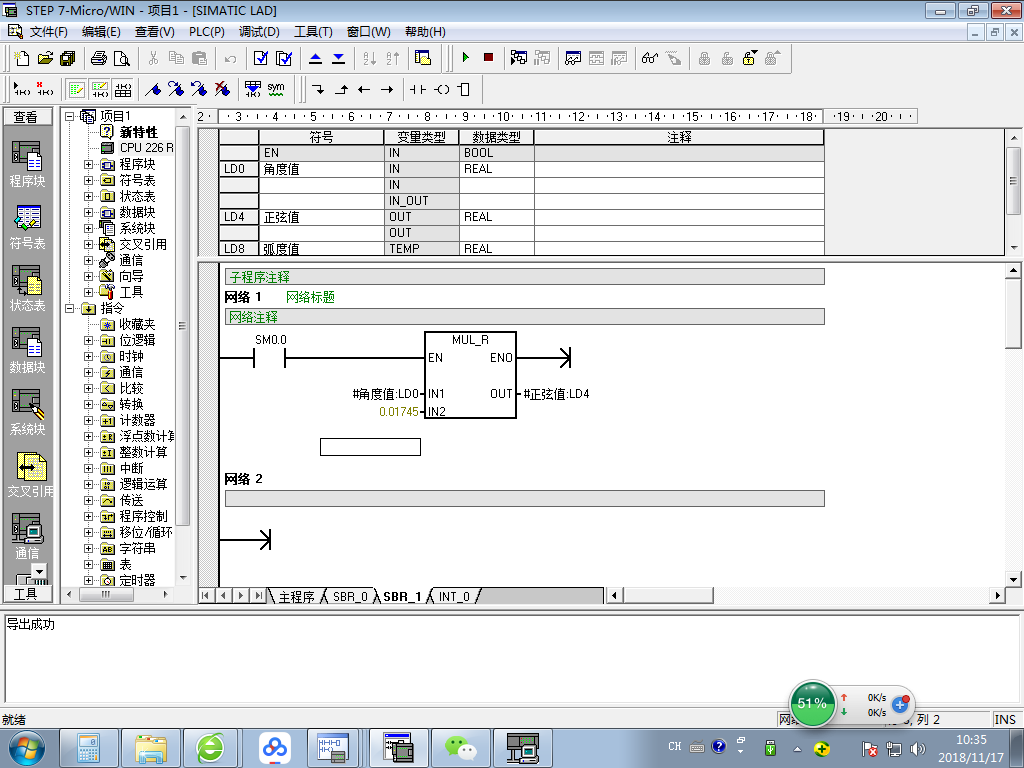The height and width of the screenshot is (768, 1024).
Task: Click the 工具 button at view bar bottom
Action: click(x=26, y=594)
